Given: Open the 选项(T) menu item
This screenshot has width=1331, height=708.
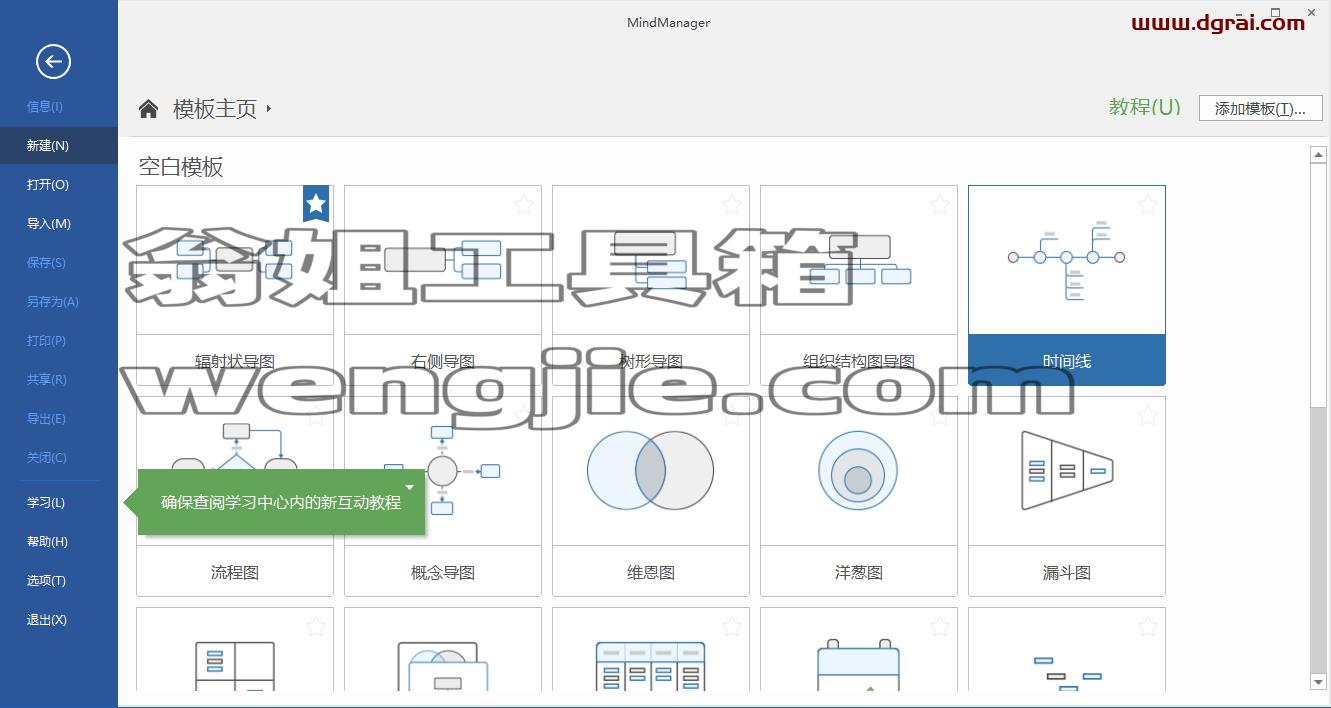Looking at the screenshot, I should point(59,580).
